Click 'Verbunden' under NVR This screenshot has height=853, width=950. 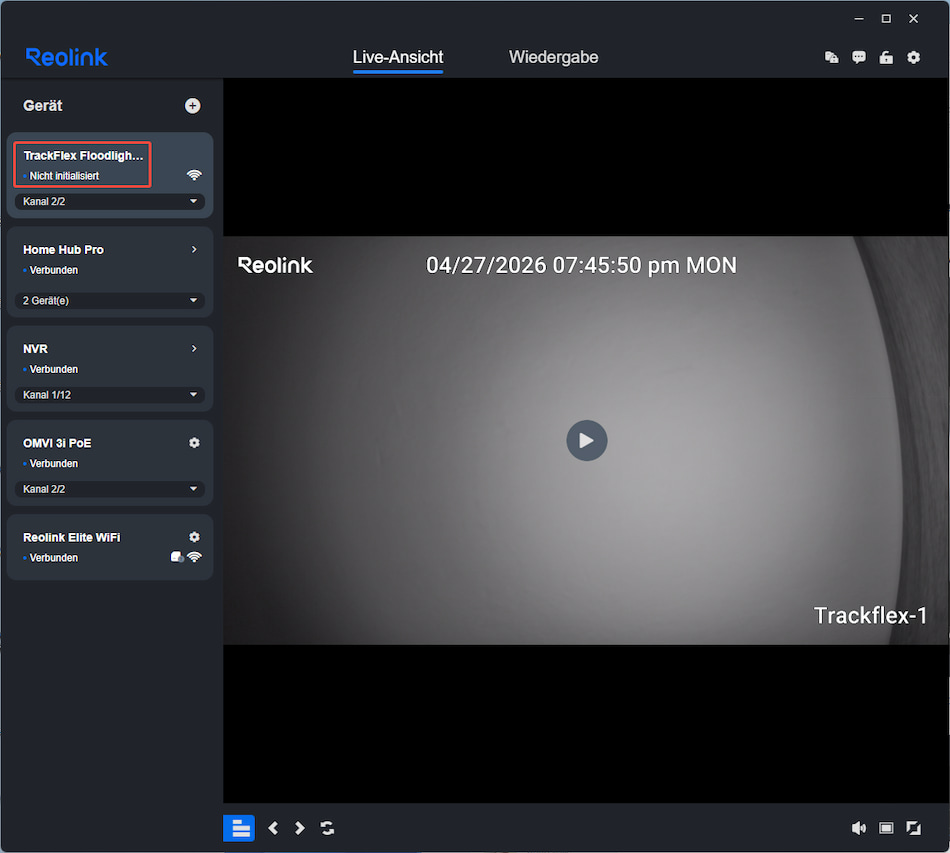pos(54,369)
